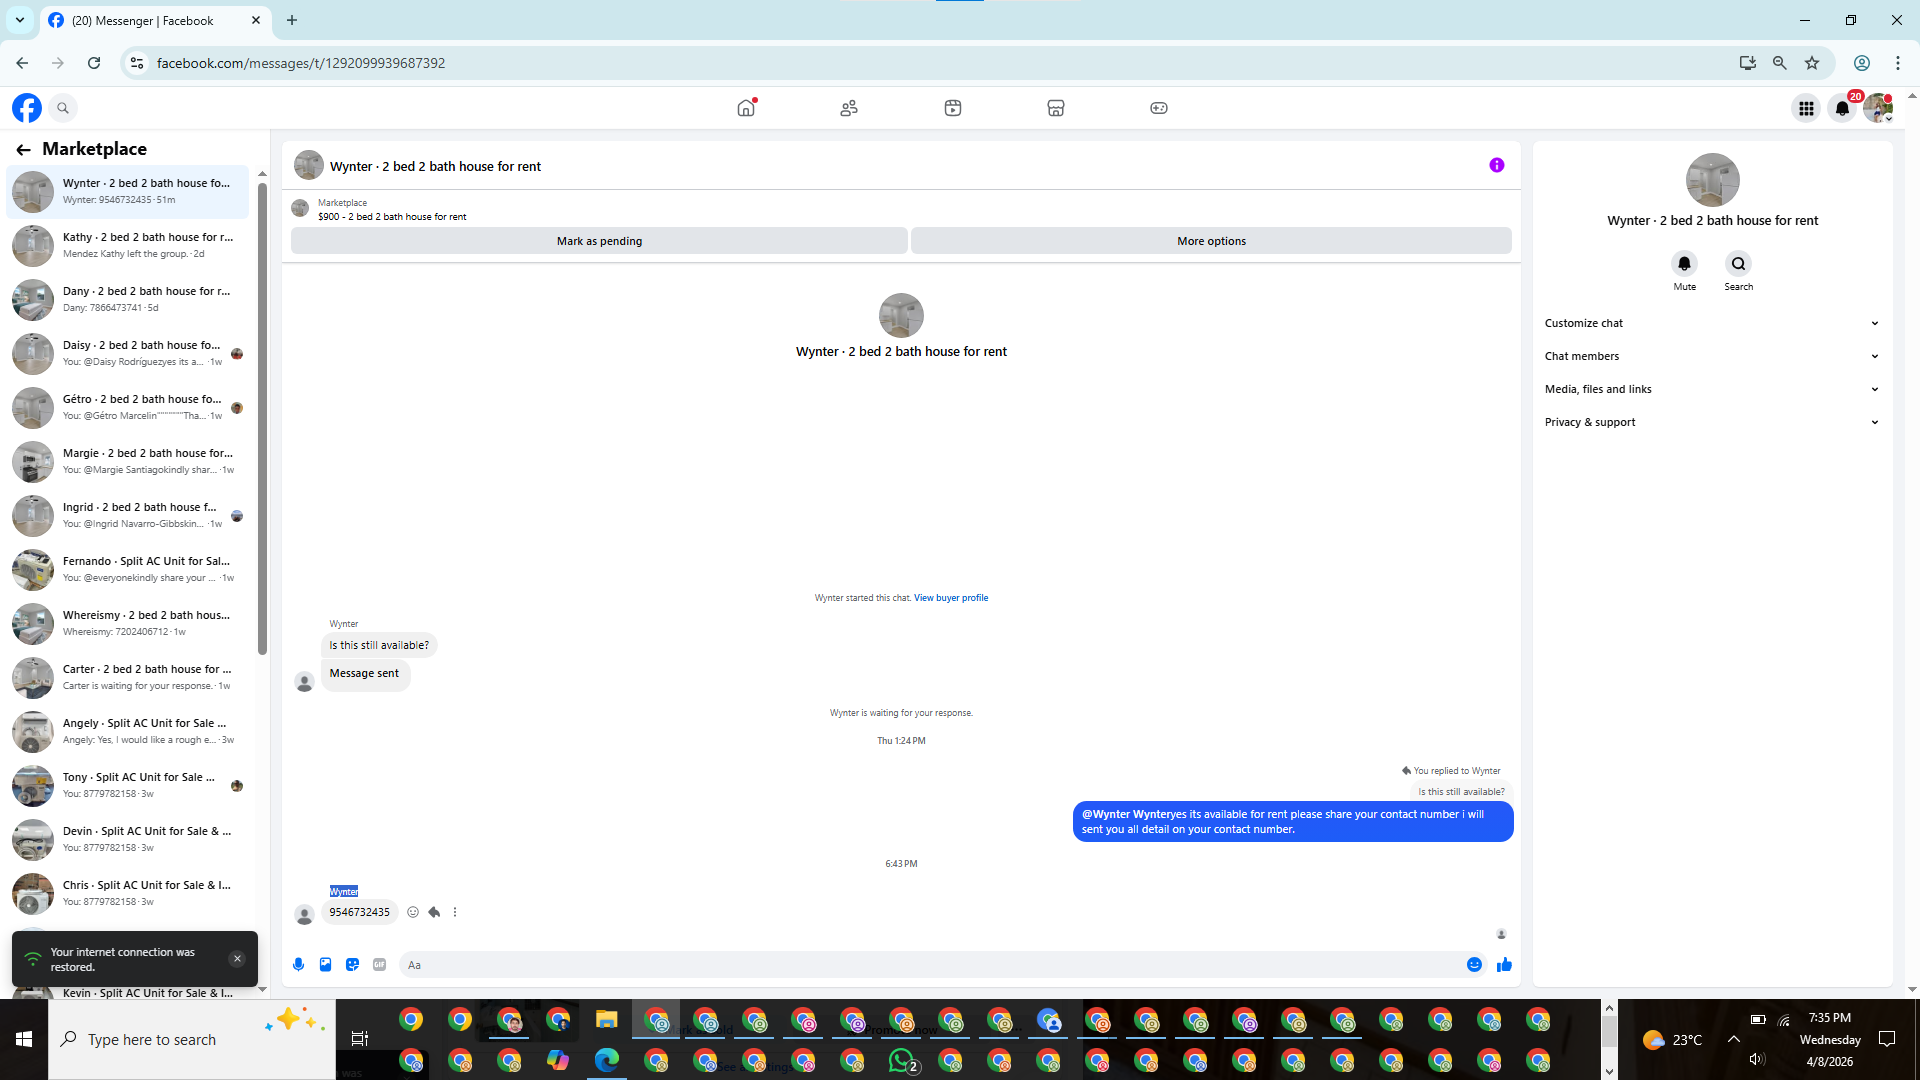The image size is (1920, 1080).
Task: Open emoji picker in message box
Action: 1474,965
